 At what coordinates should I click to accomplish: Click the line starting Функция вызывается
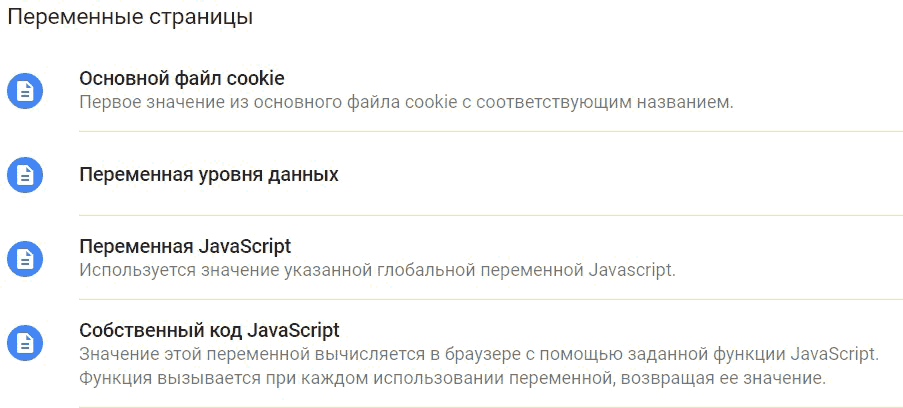coord(453,380)
